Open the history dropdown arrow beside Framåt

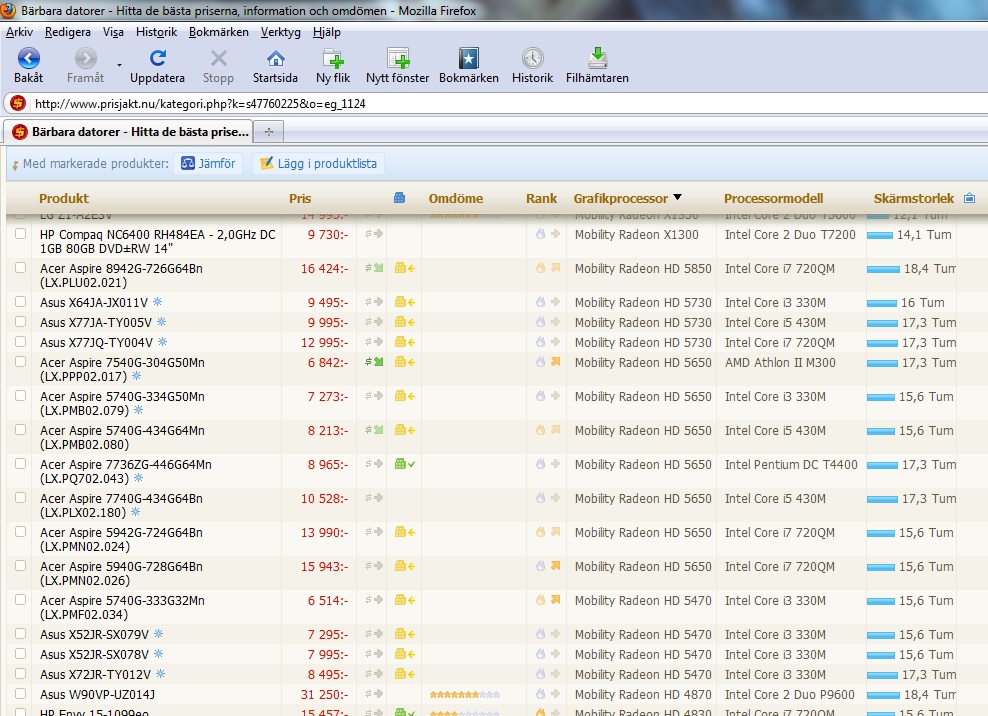119,65
